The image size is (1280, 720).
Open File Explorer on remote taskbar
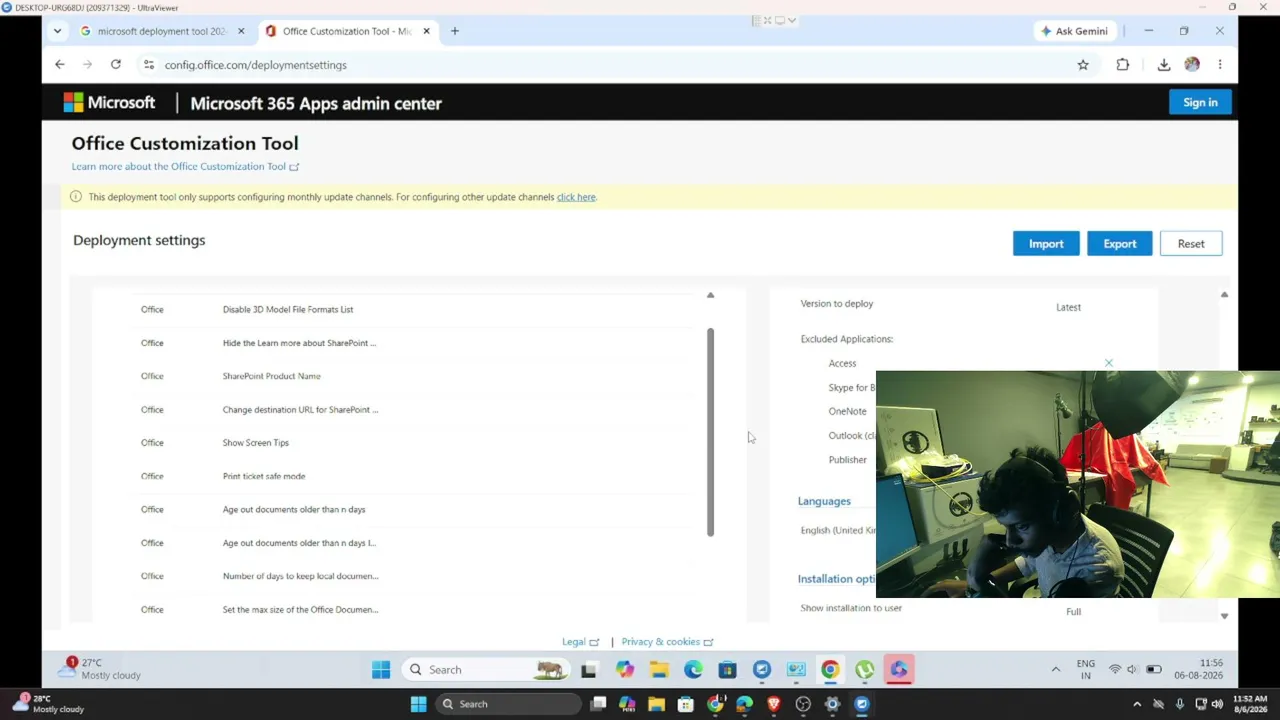coord(659,670)
